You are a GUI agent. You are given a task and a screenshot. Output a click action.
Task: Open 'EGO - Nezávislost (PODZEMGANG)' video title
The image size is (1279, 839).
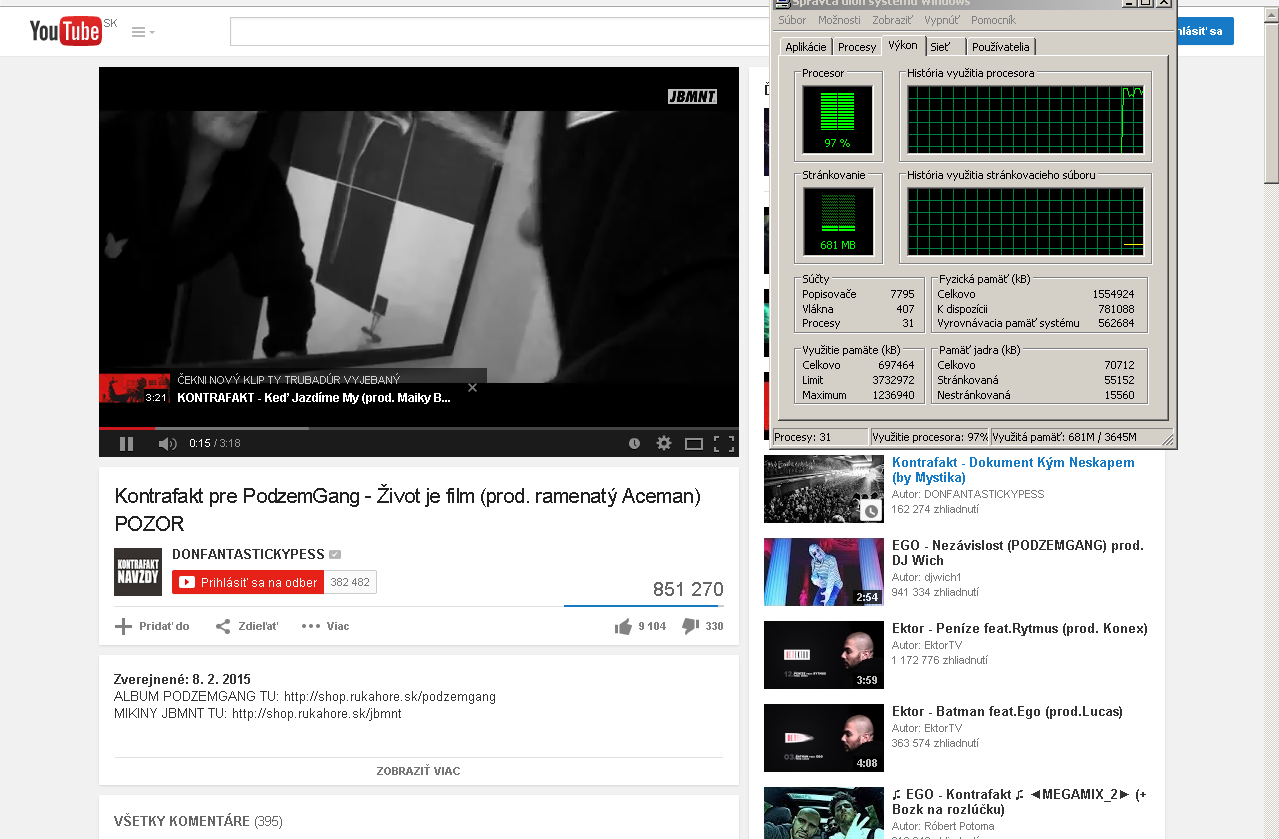pos(1018,553)
